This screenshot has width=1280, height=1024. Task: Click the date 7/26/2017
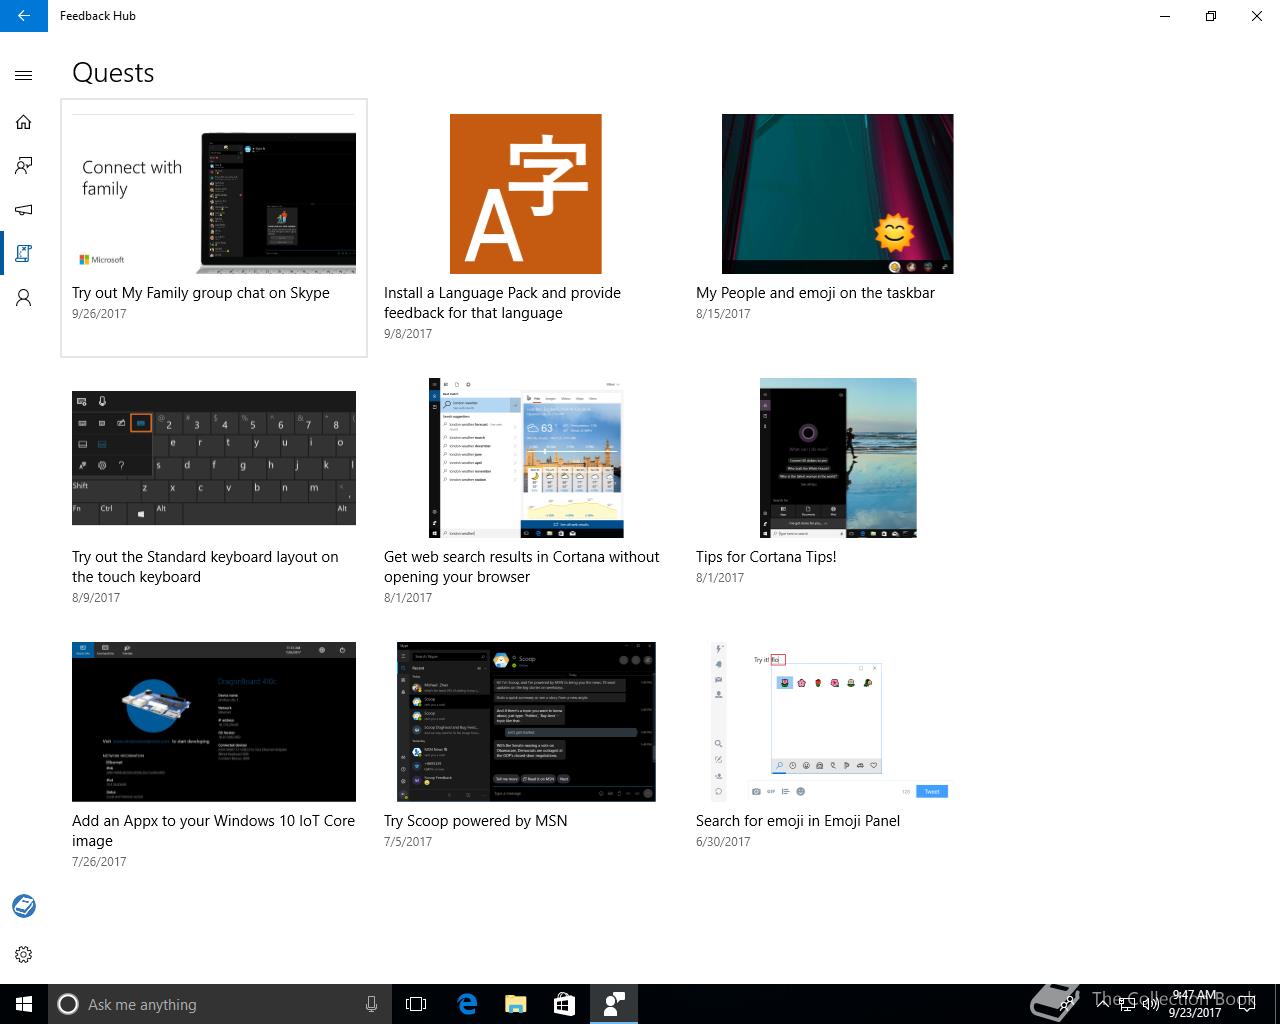point(99,862)
